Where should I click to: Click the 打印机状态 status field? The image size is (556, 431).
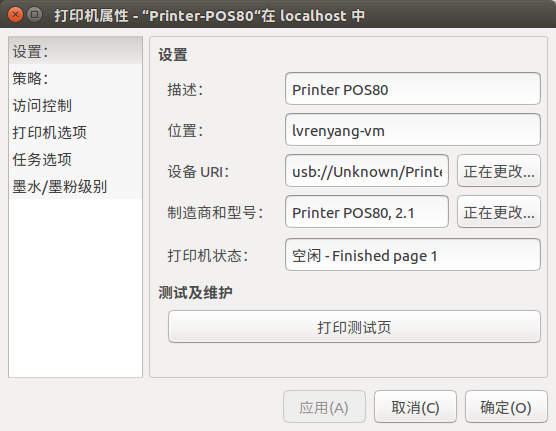point(413,255)
